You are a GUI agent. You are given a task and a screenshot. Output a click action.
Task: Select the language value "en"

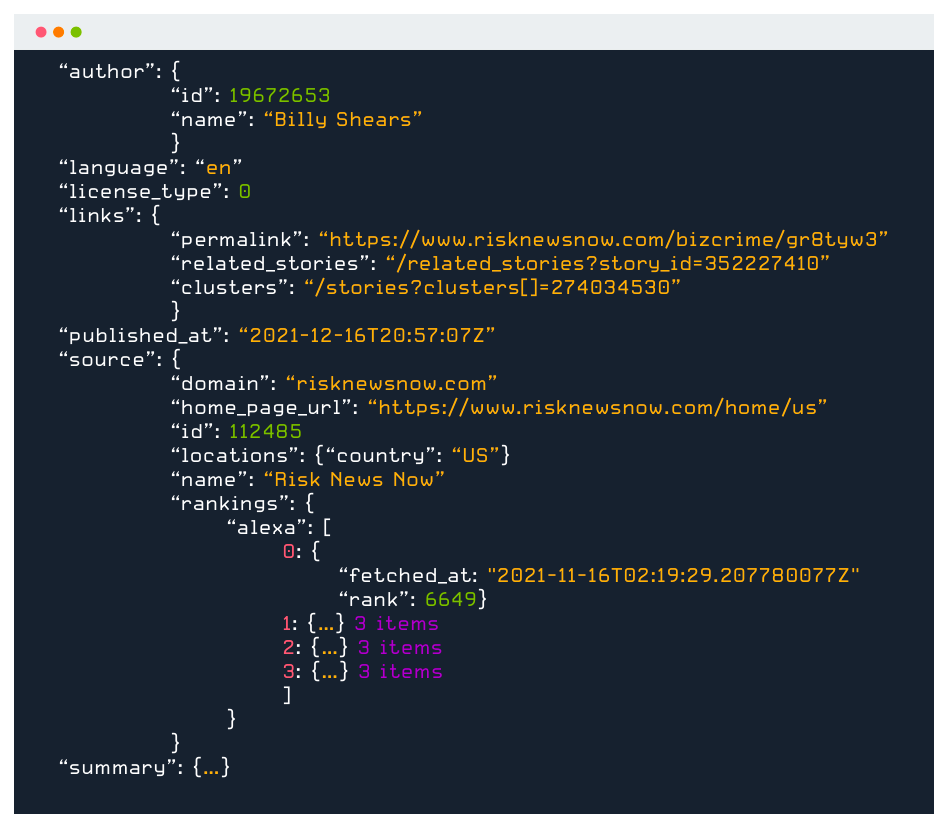pyautogui.click(x=218, y=168)
